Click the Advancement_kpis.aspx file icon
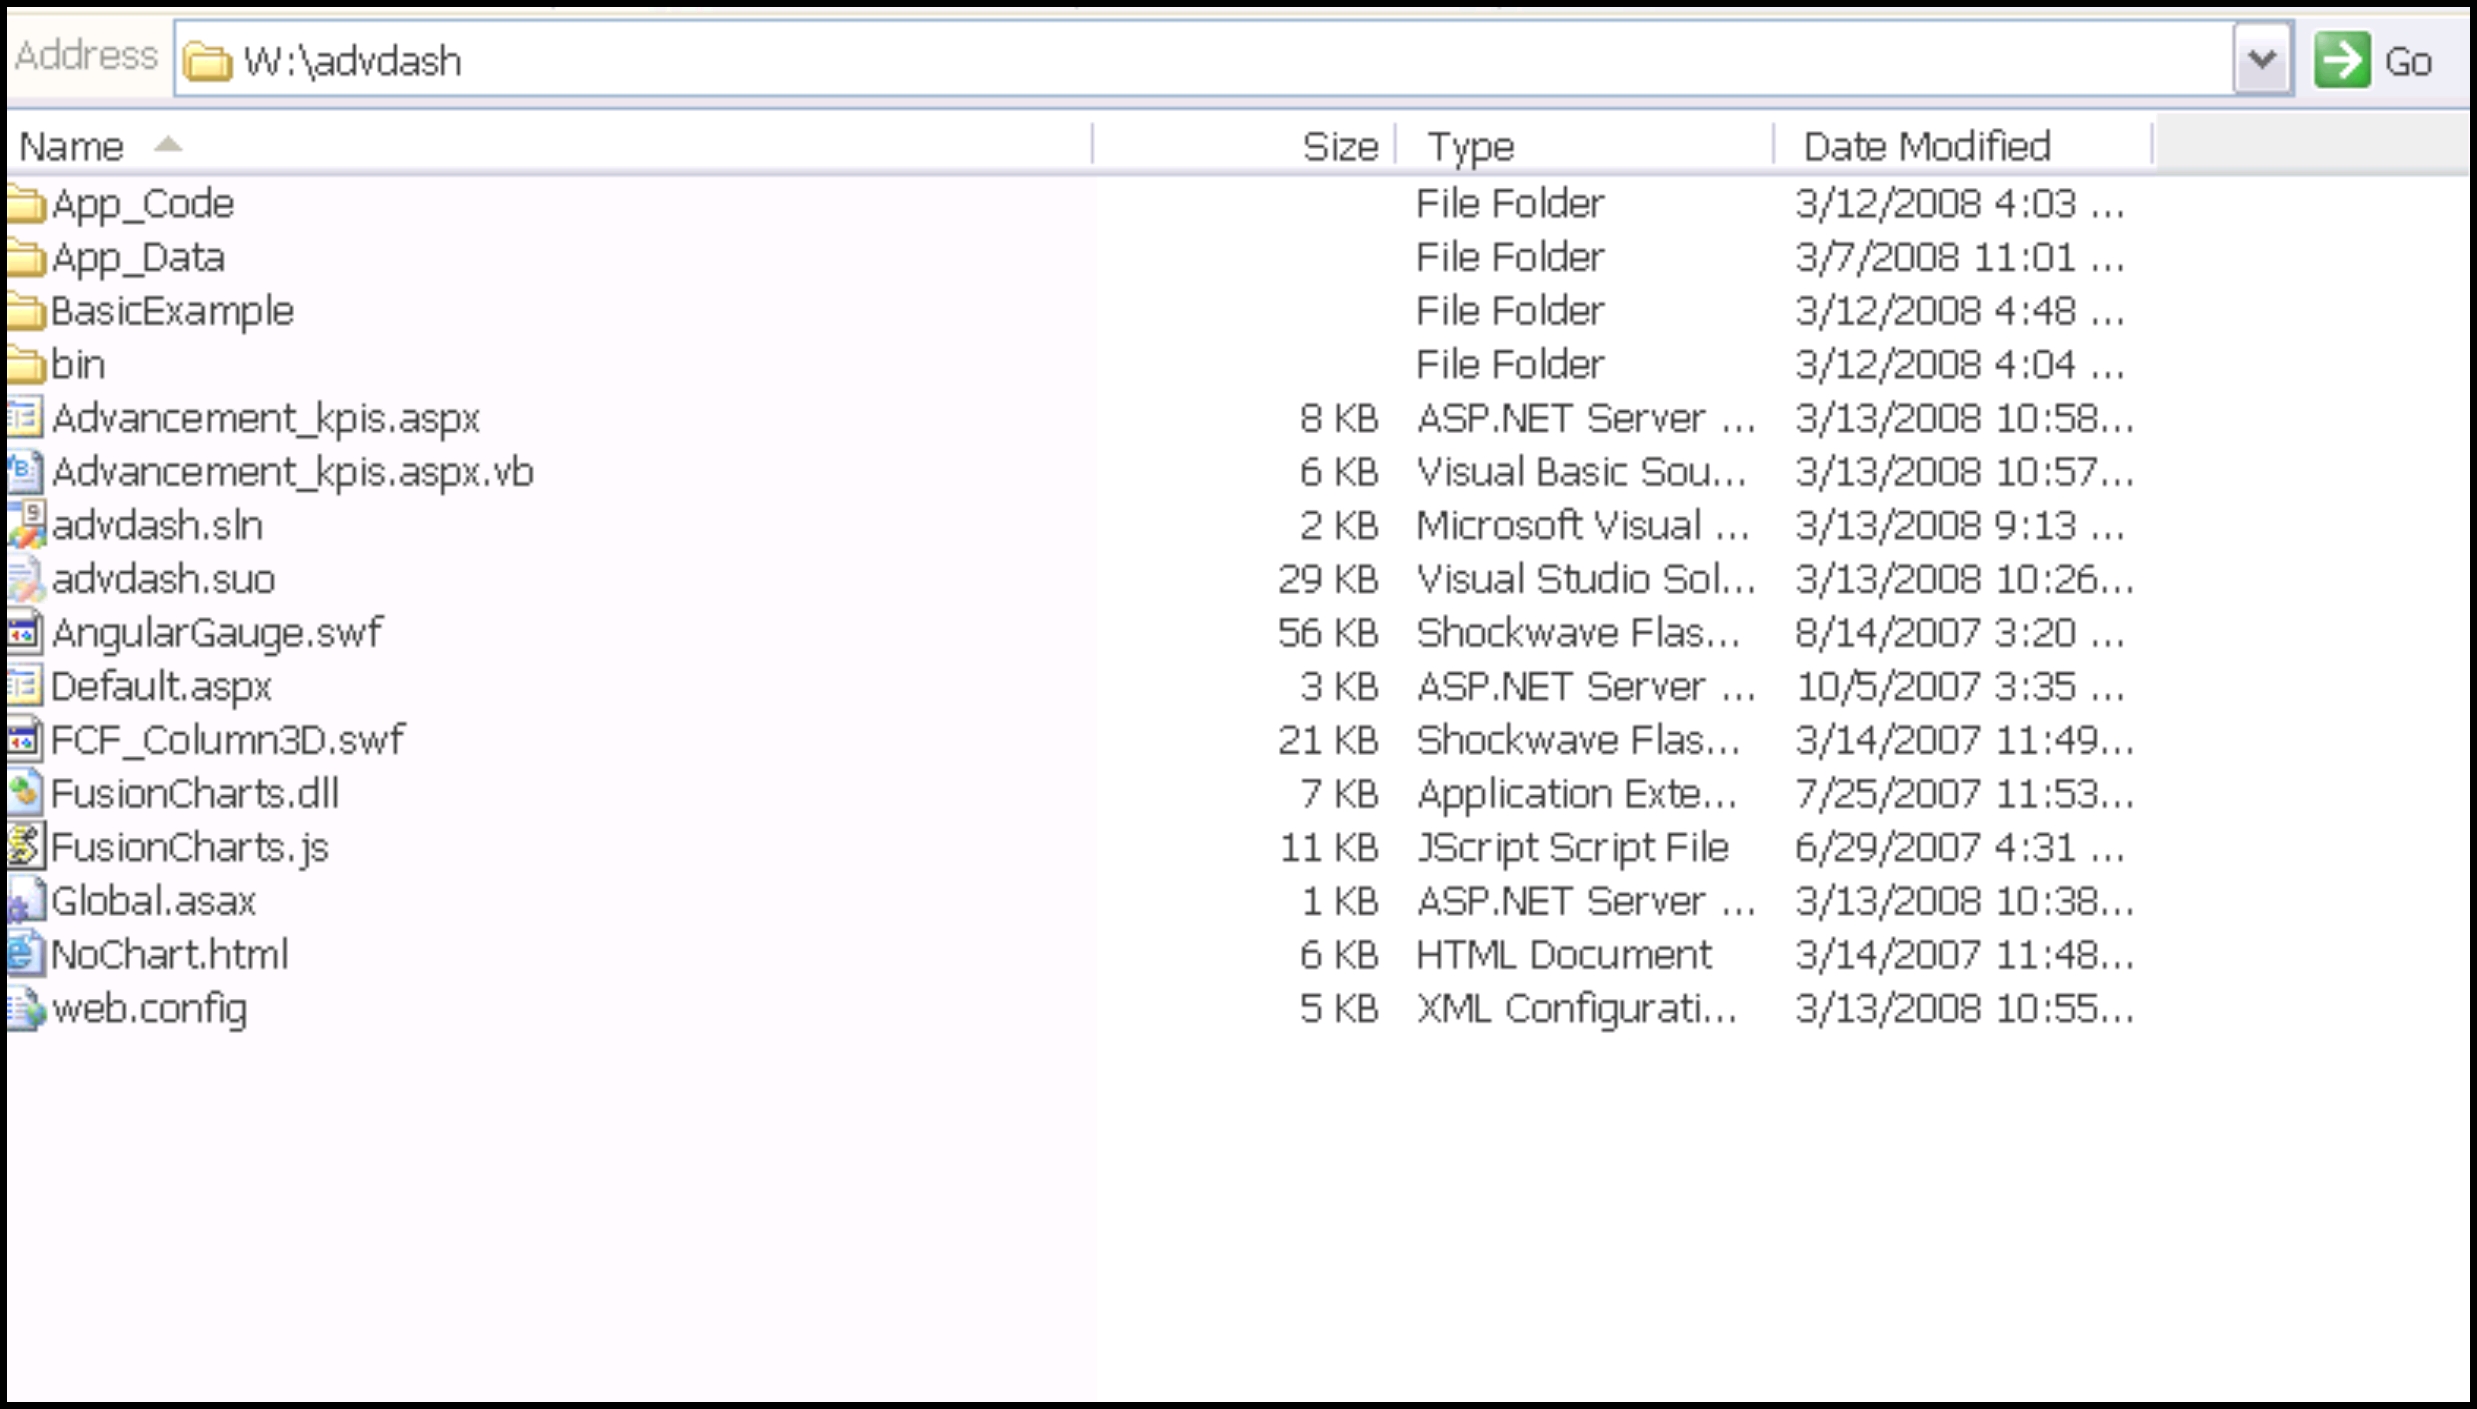The width and height of the screenshot is (2477, 1409). click(26, 418)
